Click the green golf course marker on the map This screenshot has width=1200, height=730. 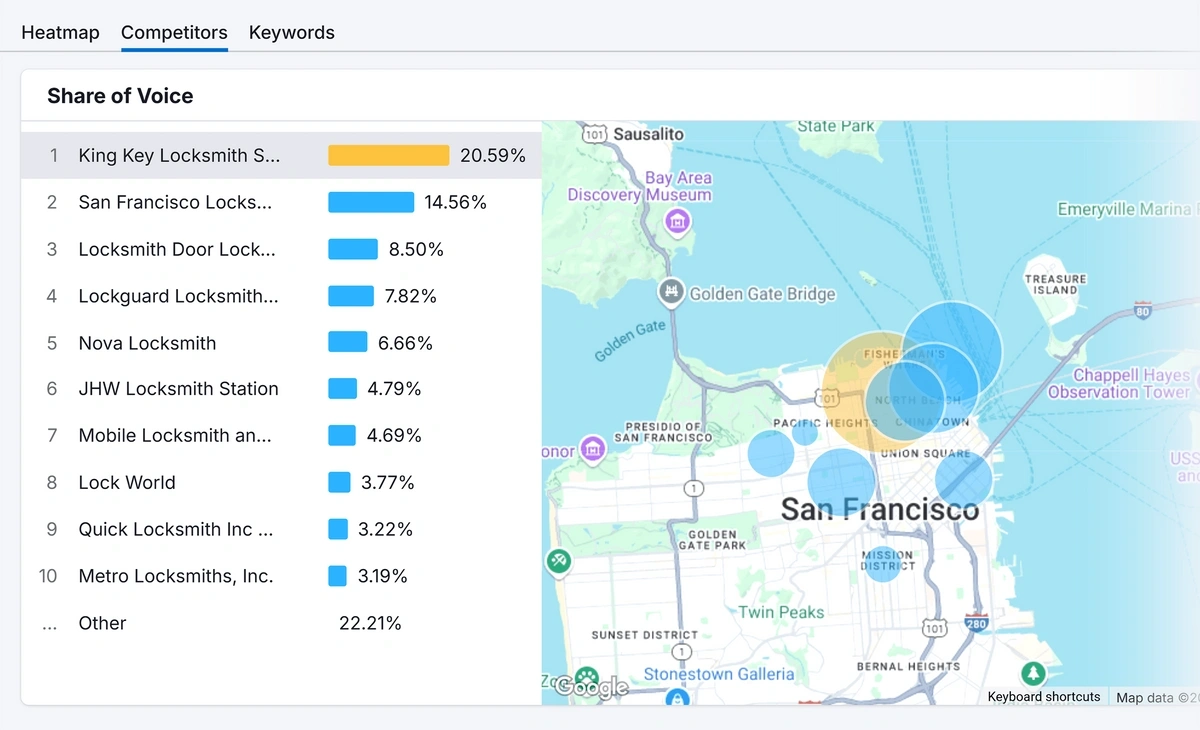pyautogui.click(x=558, y=560)
